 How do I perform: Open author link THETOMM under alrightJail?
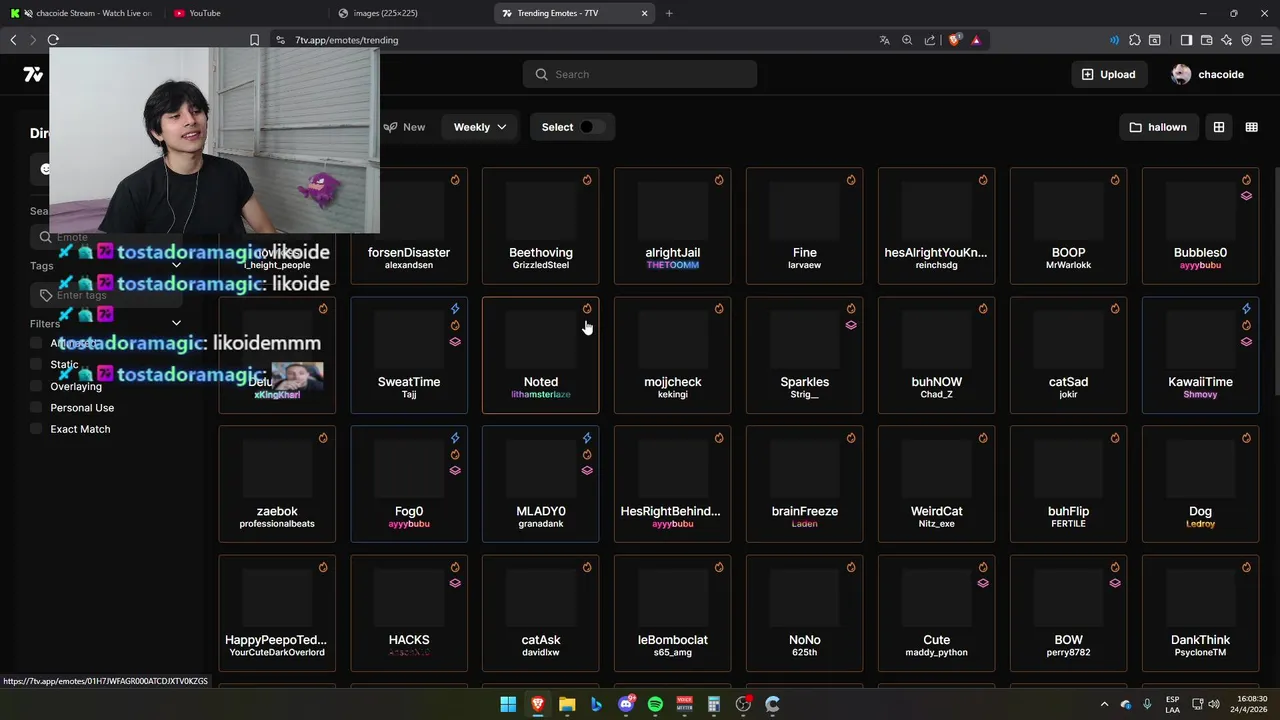[x=673, y=265]
